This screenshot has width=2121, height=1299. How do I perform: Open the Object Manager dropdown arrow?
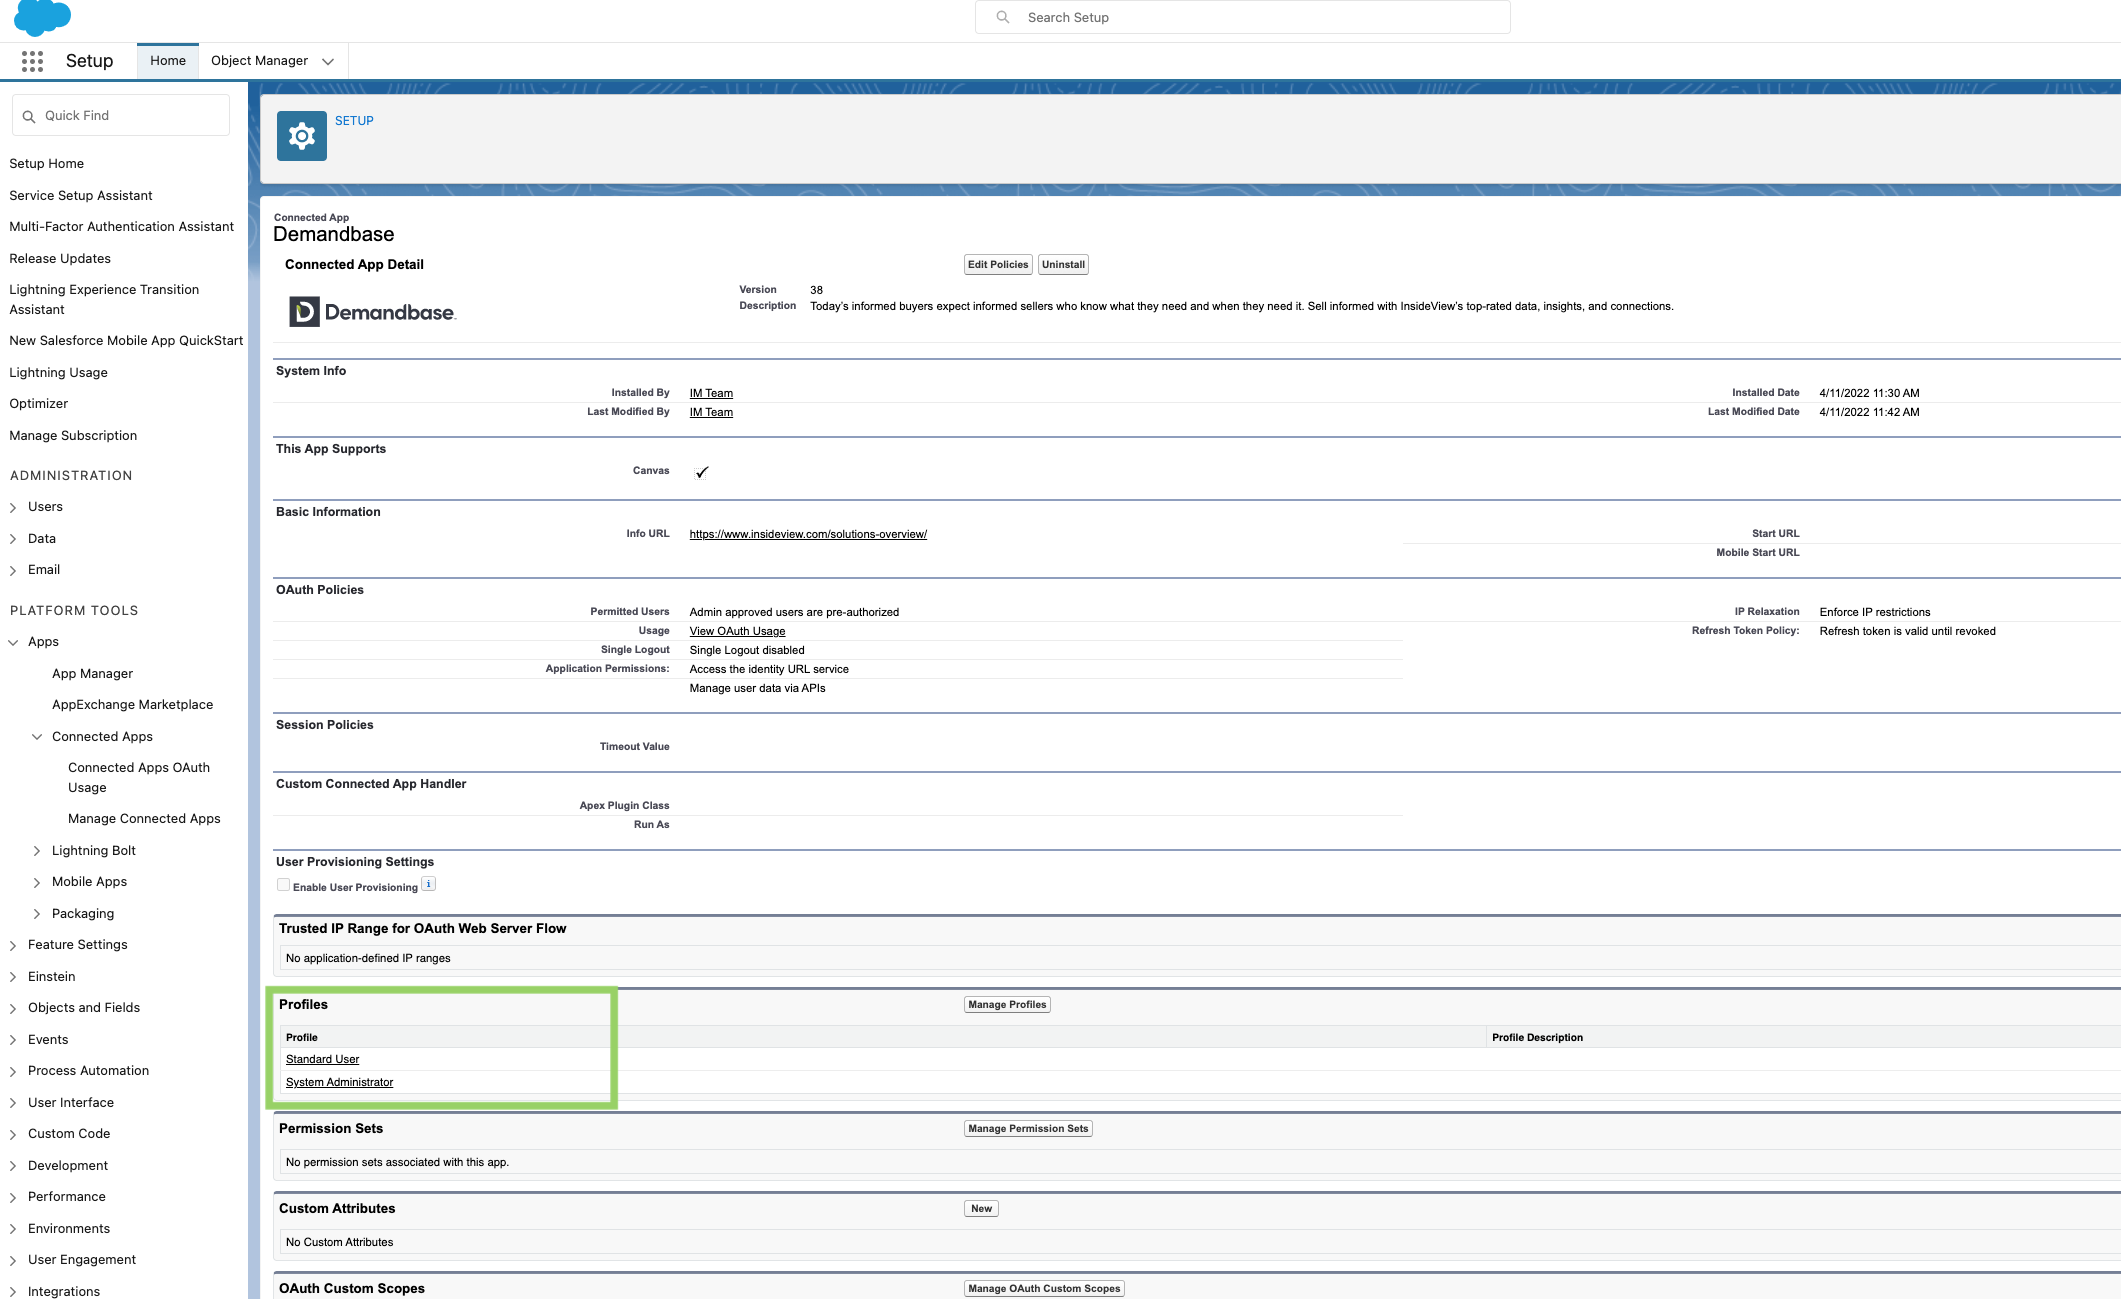pos(328,61)
